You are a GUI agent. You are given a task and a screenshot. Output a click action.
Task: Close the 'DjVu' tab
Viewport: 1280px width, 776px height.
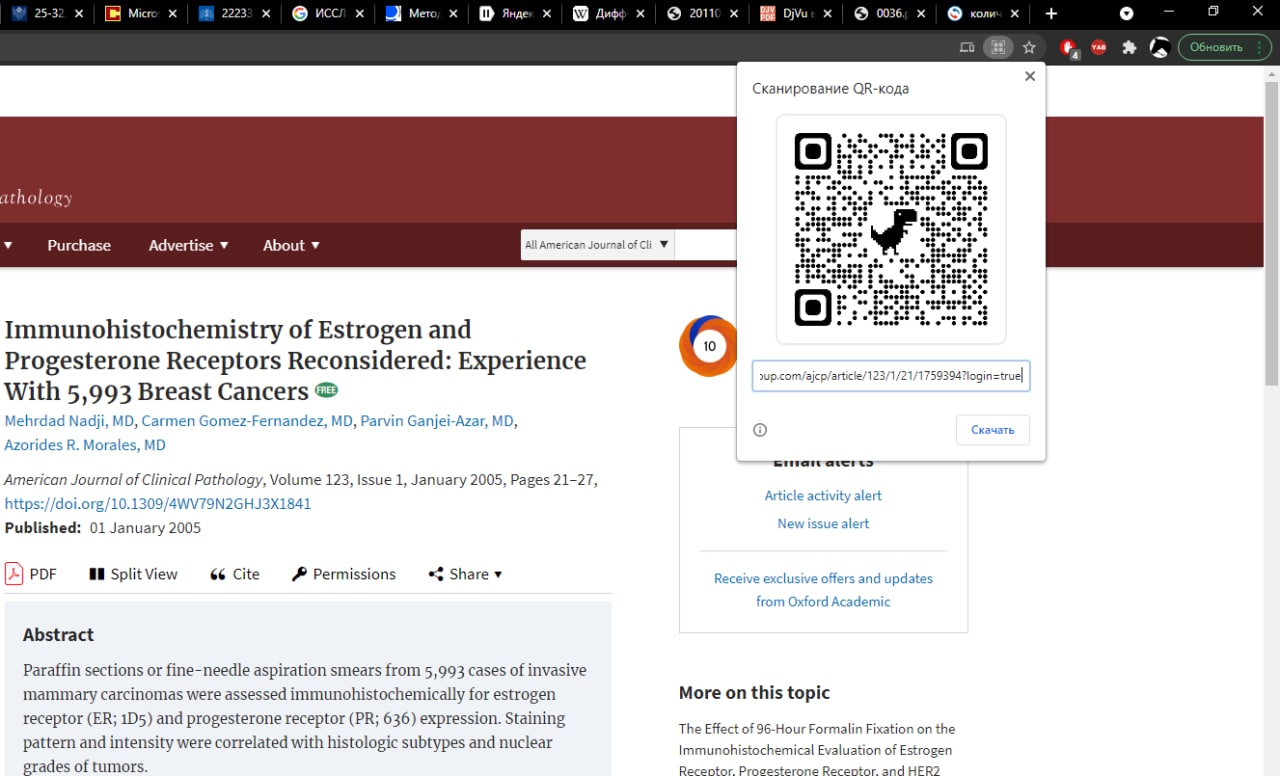tap(829, 14)
